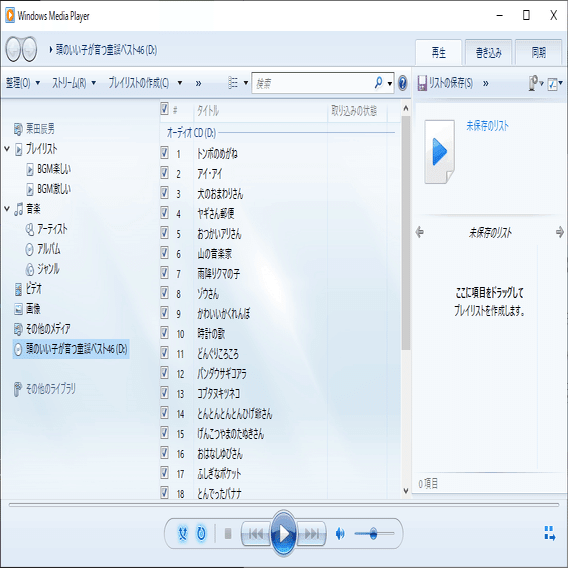Switch to the 同期 tab
The image size is (568, 568).
click(x=538, y=53)
